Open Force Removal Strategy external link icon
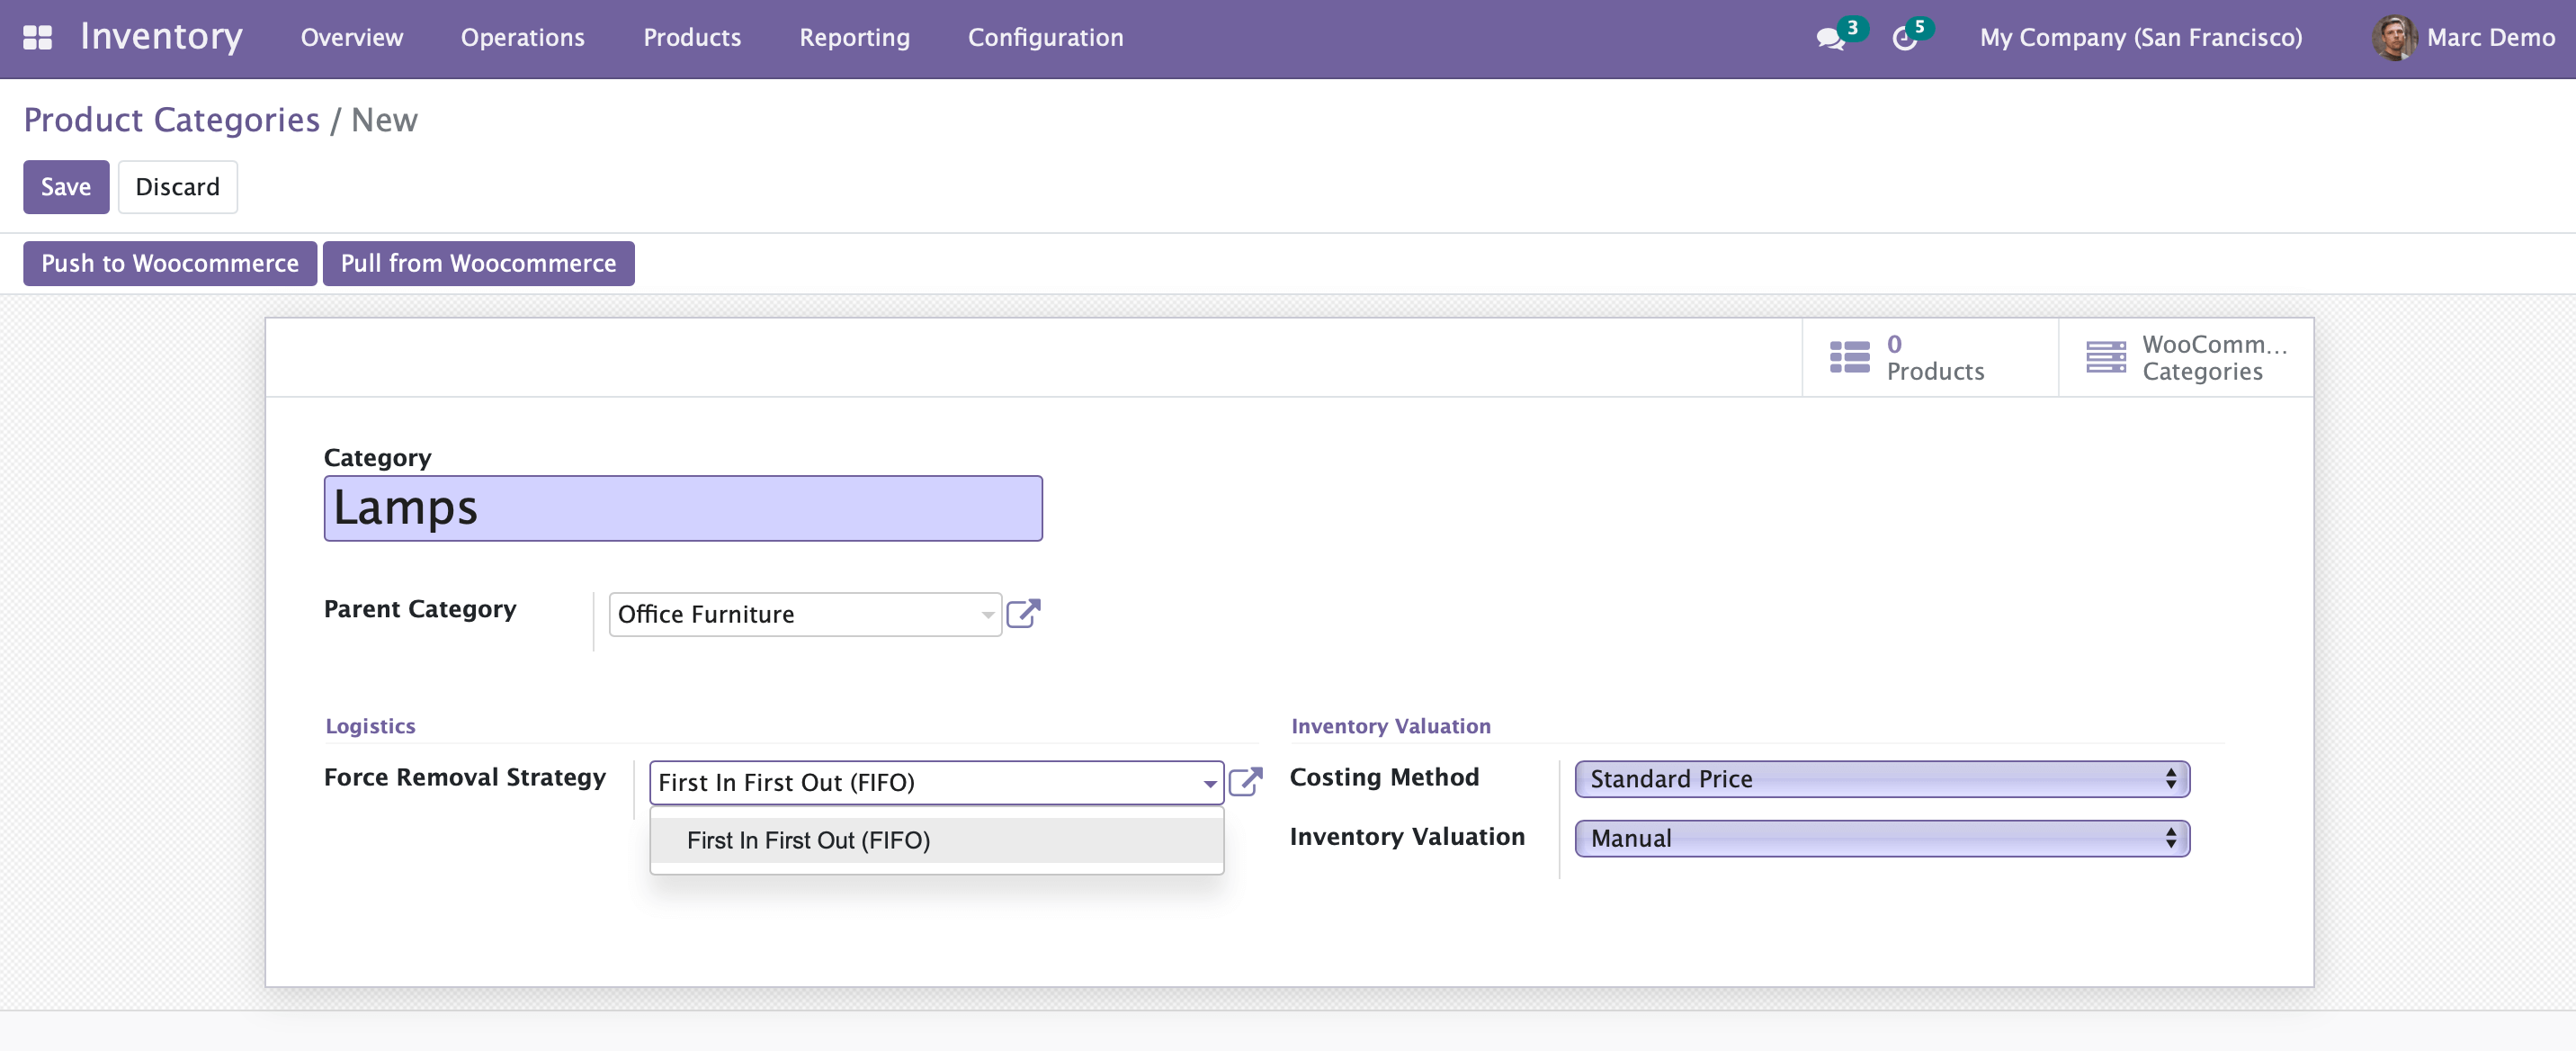The width and height of the screenshot is (2576, 1051). click(1245, 781)
